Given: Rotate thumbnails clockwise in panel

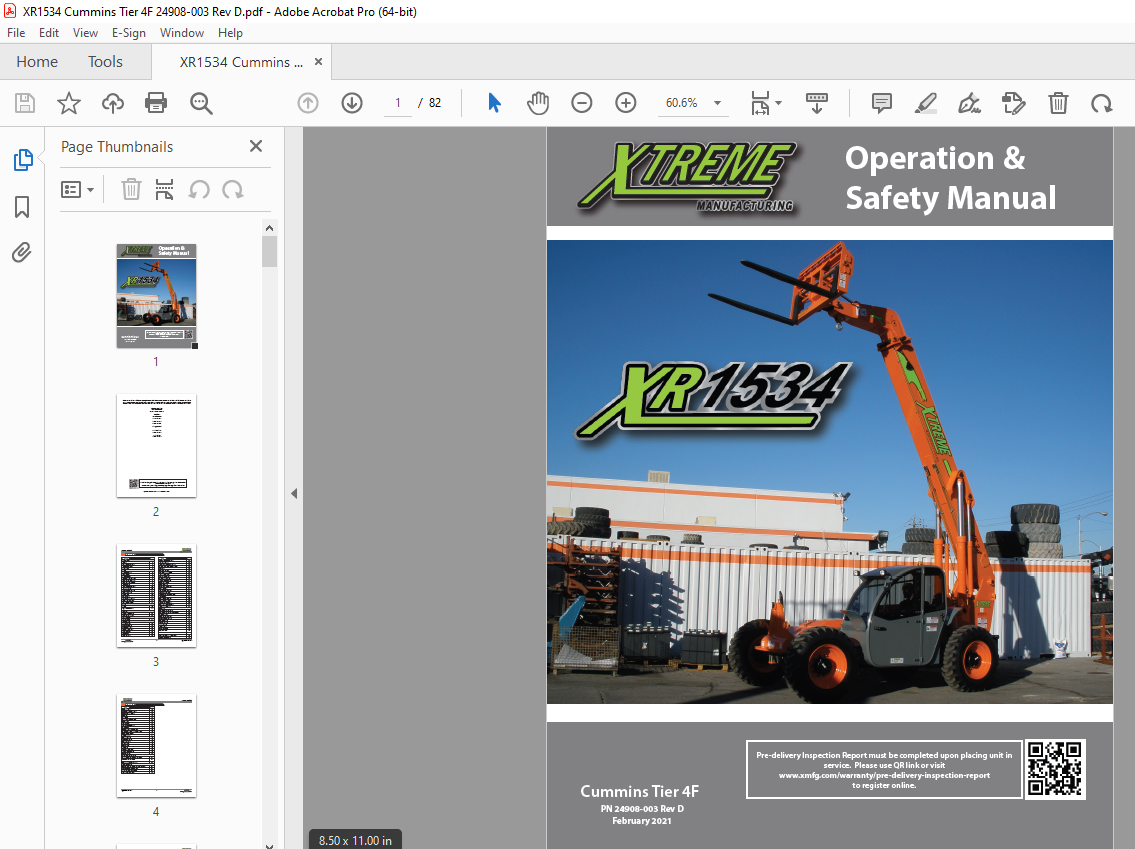Looking at the screenshot, I should click(232, 190).
